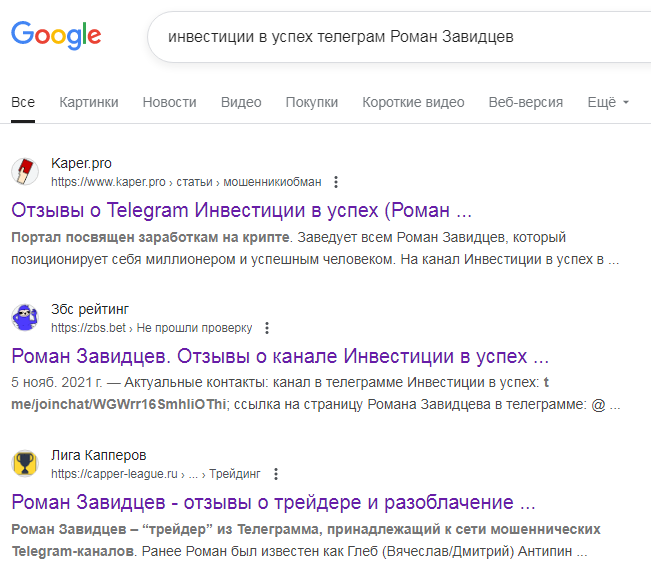
Task: Switch to the Картинки tab
Action: (89, 102)
